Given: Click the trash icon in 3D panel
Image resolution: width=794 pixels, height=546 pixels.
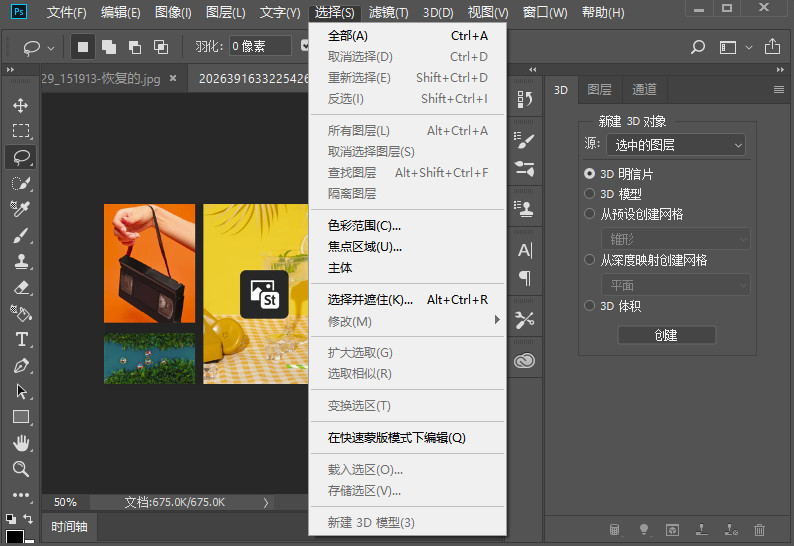Looking at the screenshot, I should click(x=760, y=530).
